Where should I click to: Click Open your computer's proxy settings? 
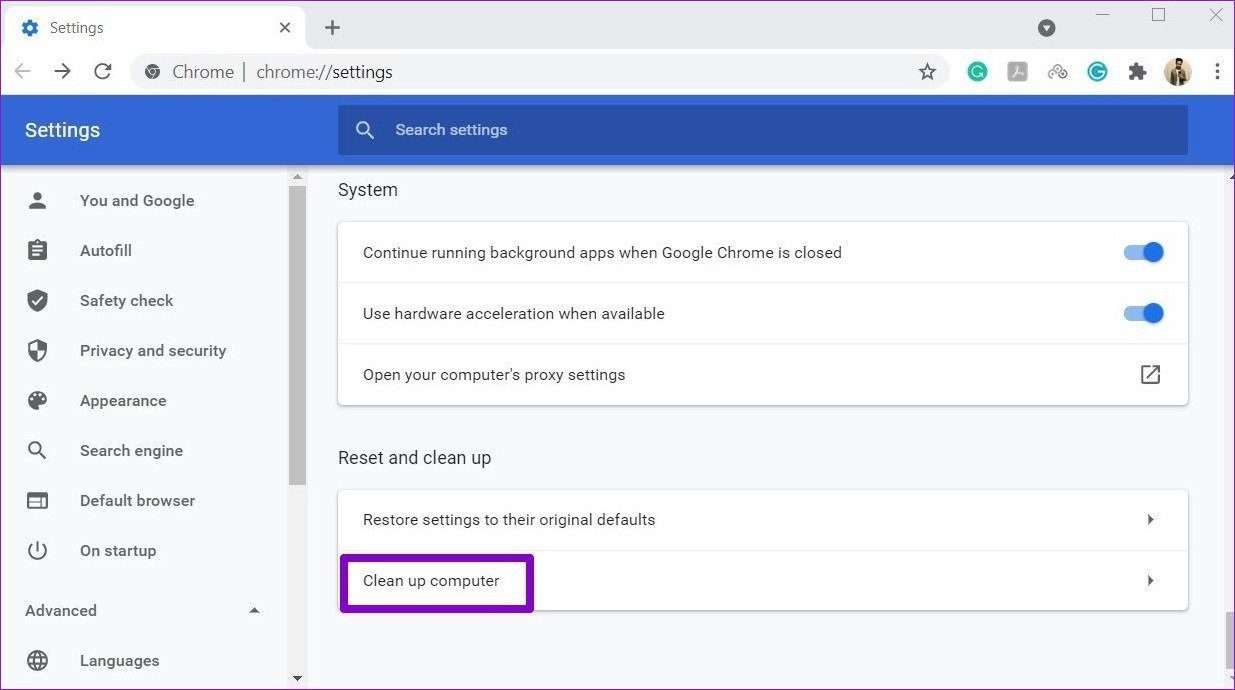pyautogui.click(x=763, y=374)
